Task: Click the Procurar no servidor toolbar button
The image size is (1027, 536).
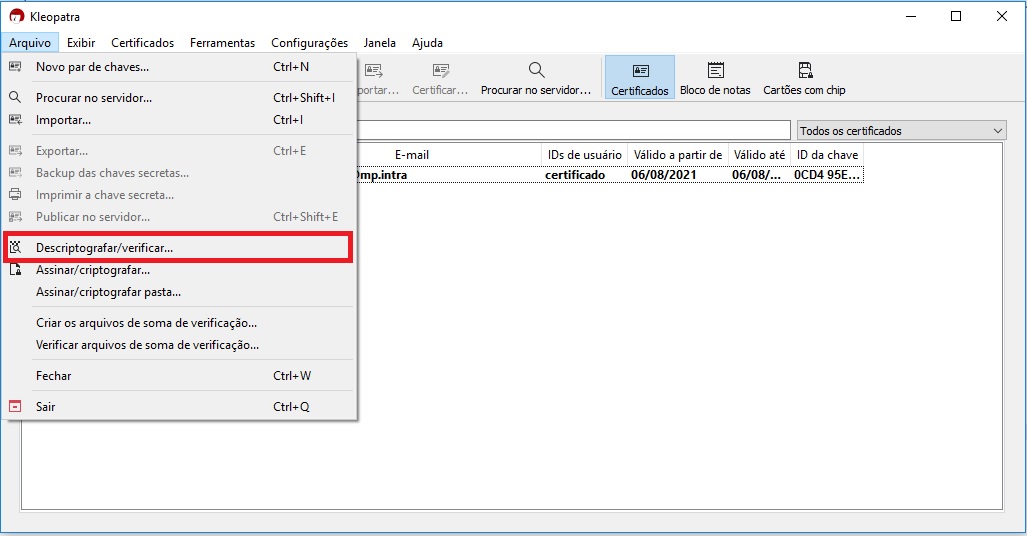Action: 536,78
